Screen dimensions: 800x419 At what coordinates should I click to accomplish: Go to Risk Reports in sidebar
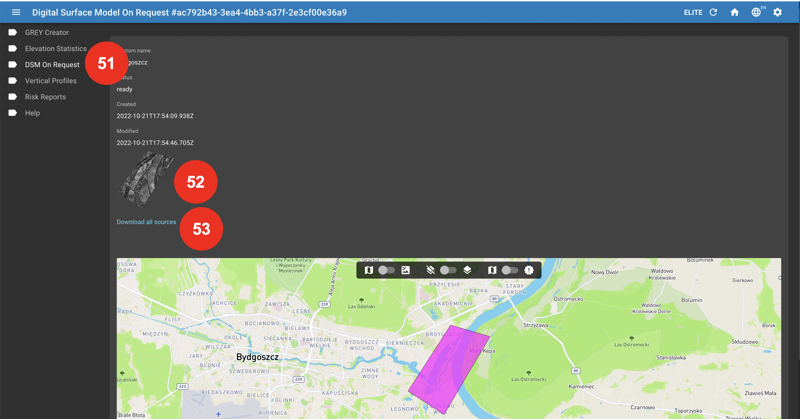pyautogui.click(x=45, y=97)
